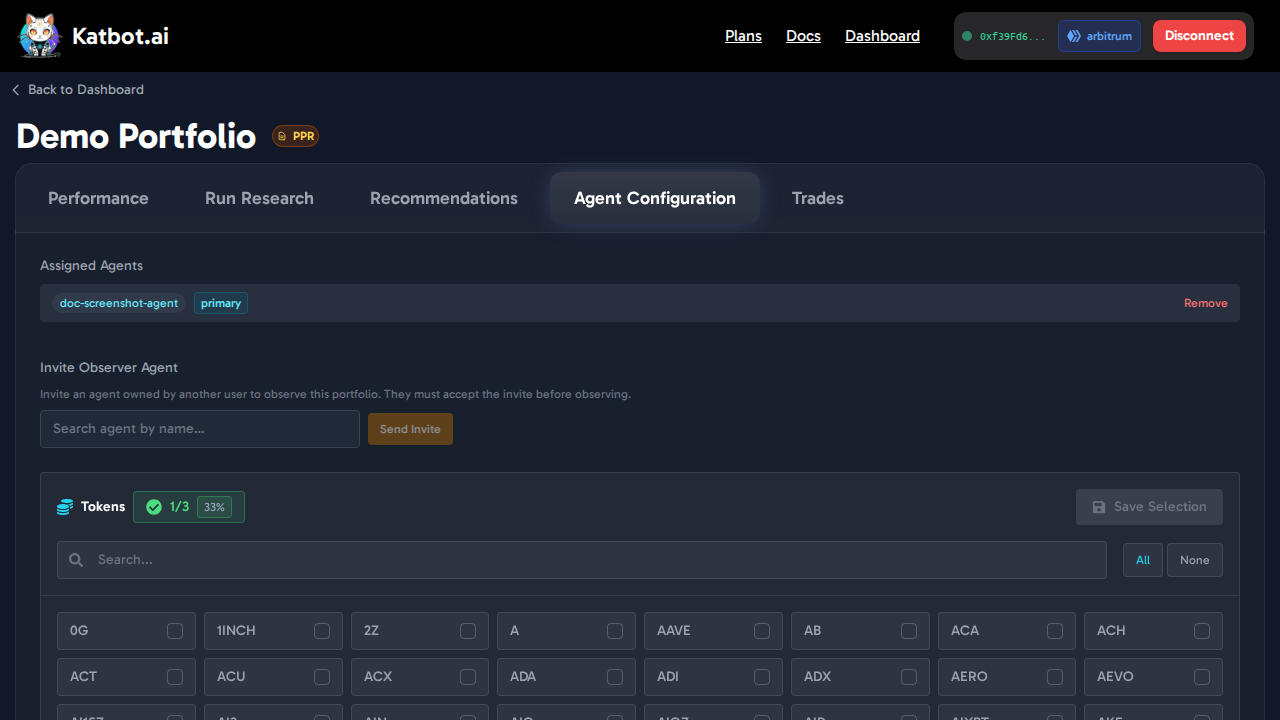
Task: Go Back to Dashboard
Action: (x=78, y=90)
